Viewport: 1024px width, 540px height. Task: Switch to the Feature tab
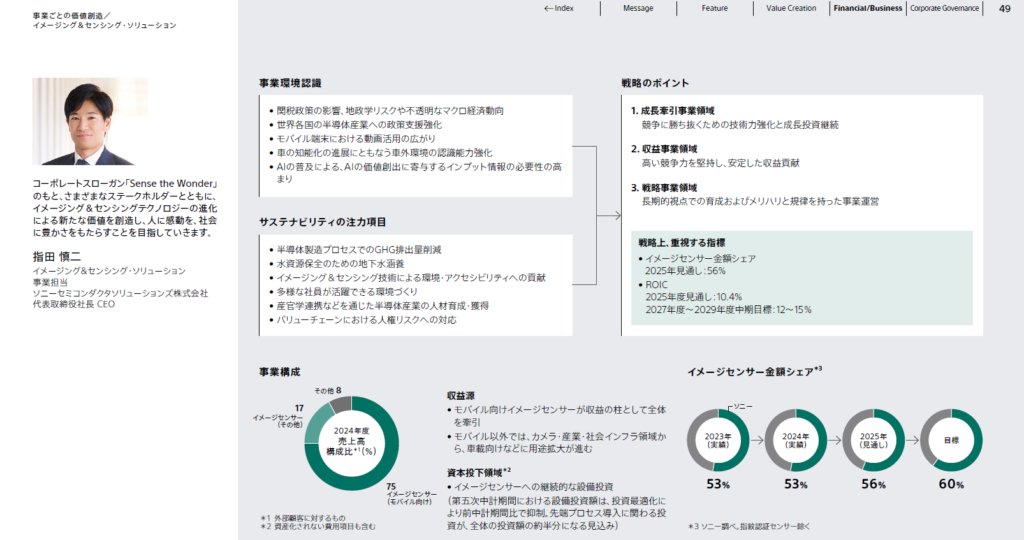(714, 8)
